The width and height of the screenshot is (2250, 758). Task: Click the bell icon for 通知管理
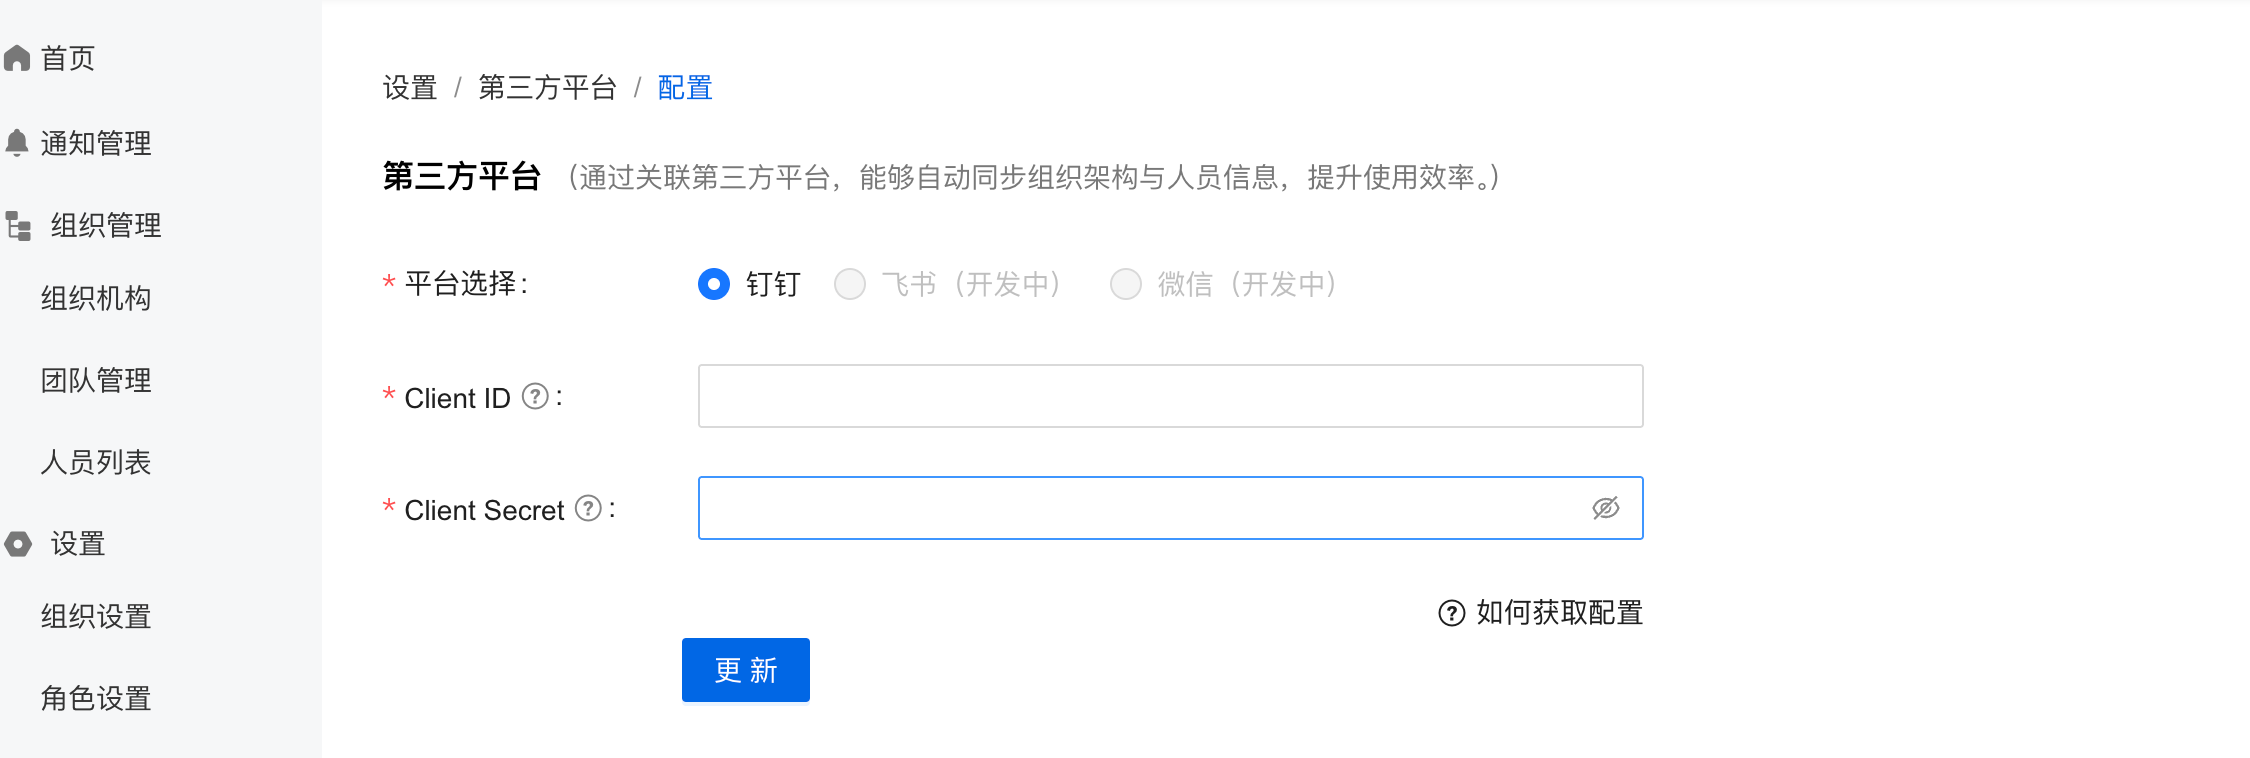pyautogui.click(x=17, y=143)
